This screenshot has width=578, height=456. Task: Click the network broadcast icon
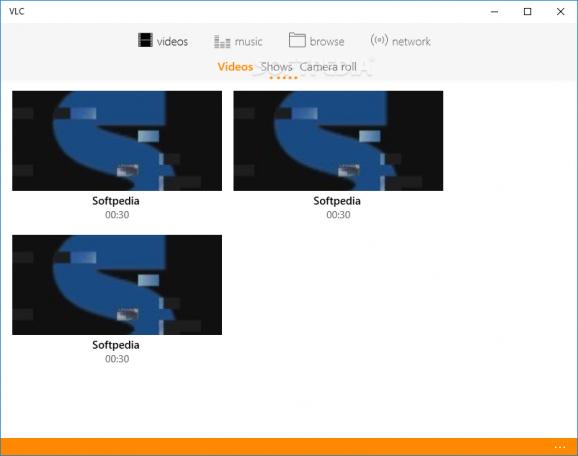click(x=379, y=40)
